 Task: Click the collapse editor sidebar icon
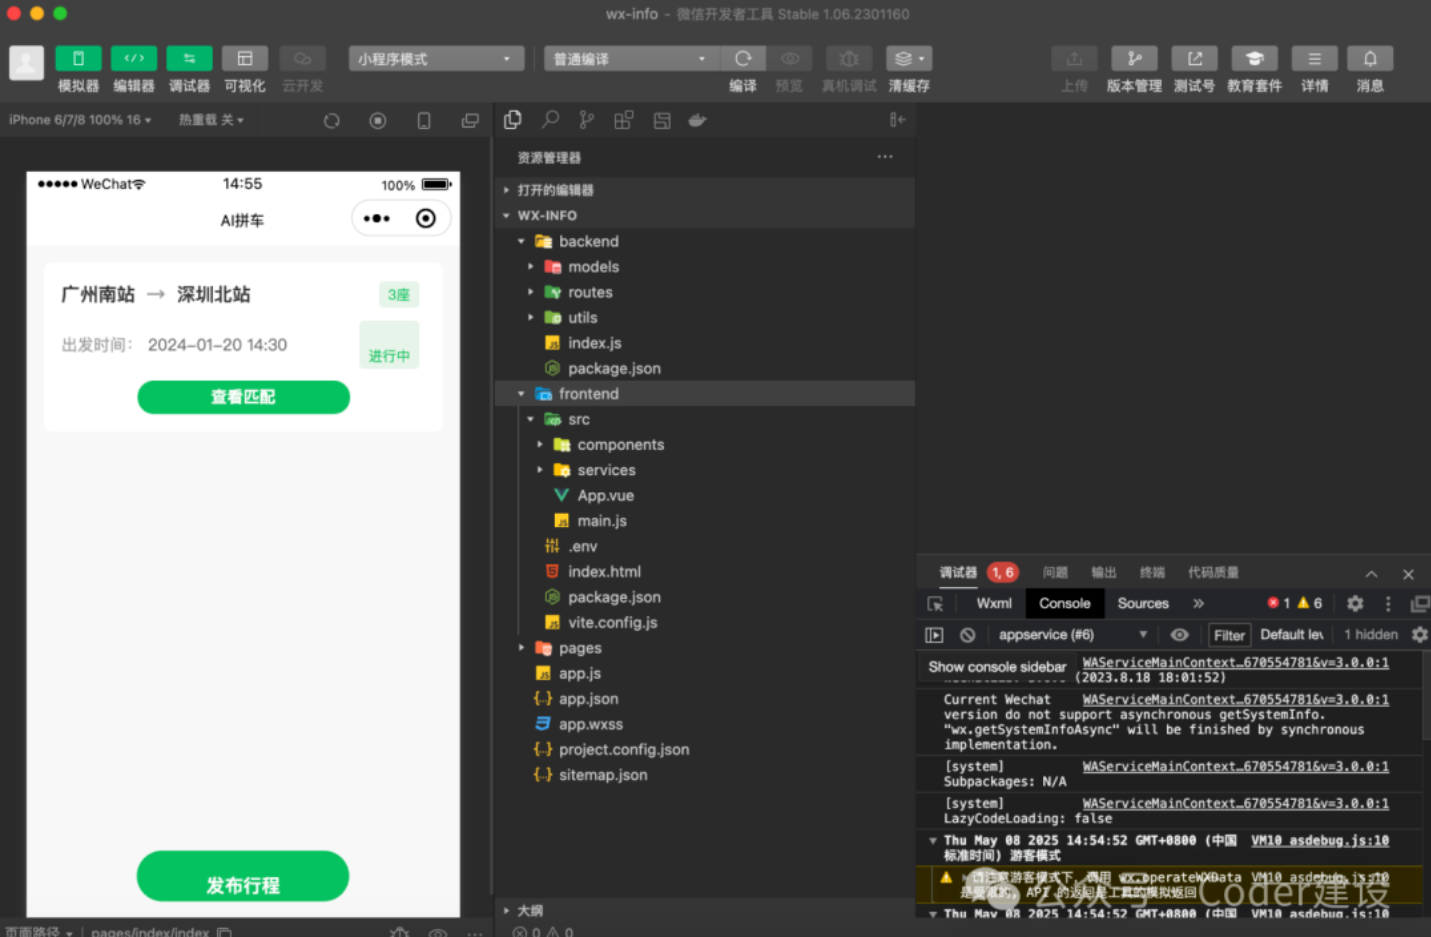(x=898, y=120)
